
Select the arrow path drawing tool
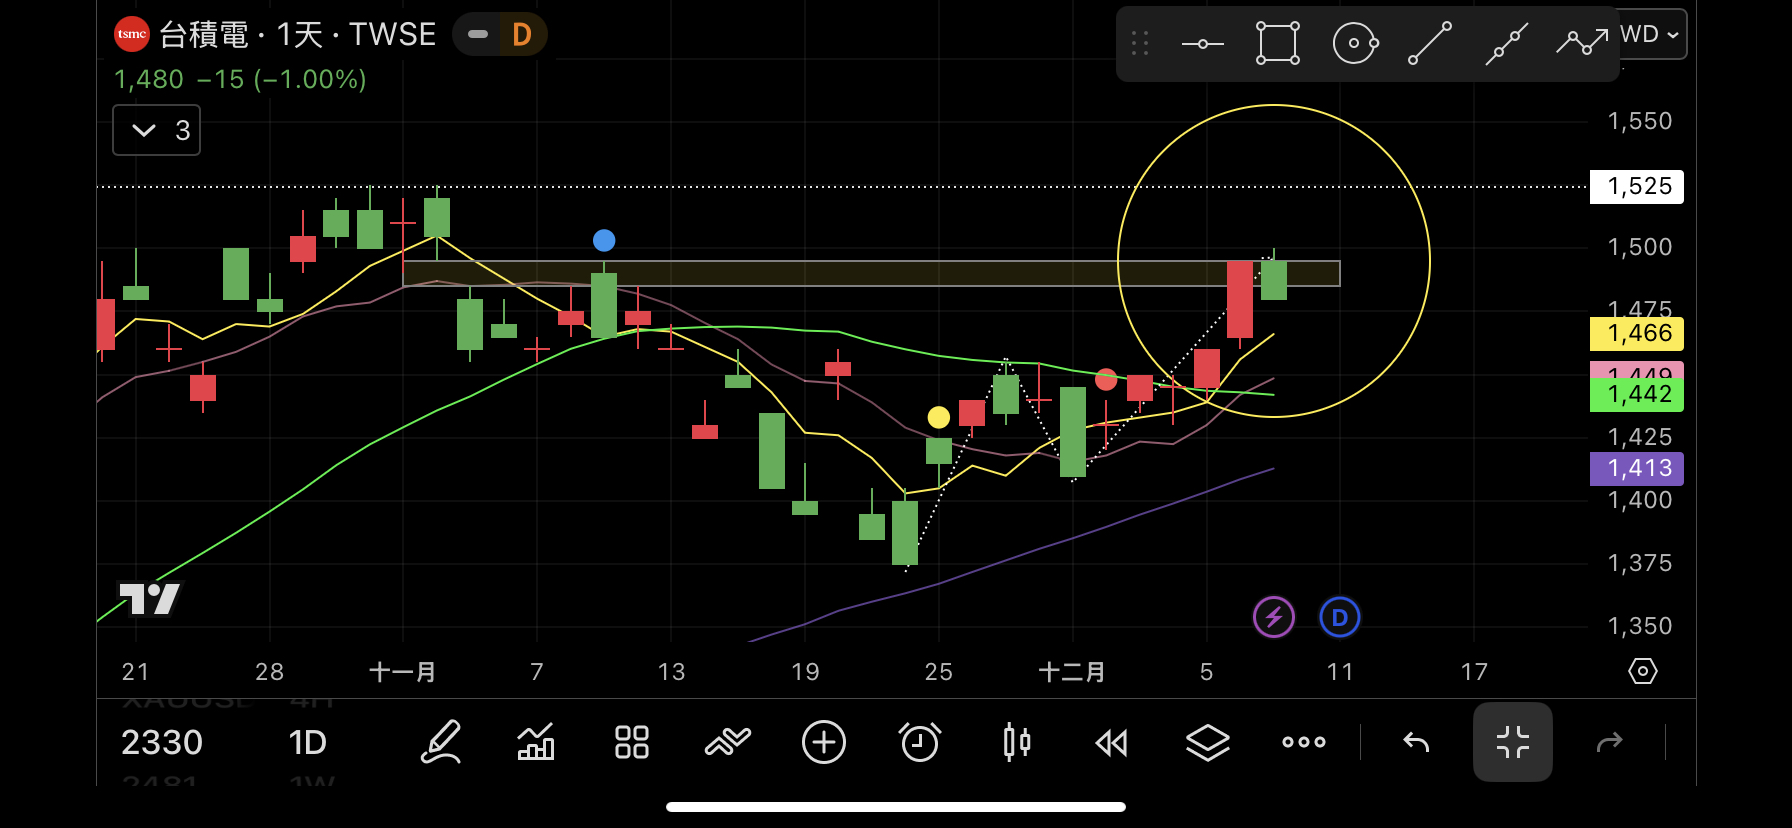click(x=1582, y=42)
